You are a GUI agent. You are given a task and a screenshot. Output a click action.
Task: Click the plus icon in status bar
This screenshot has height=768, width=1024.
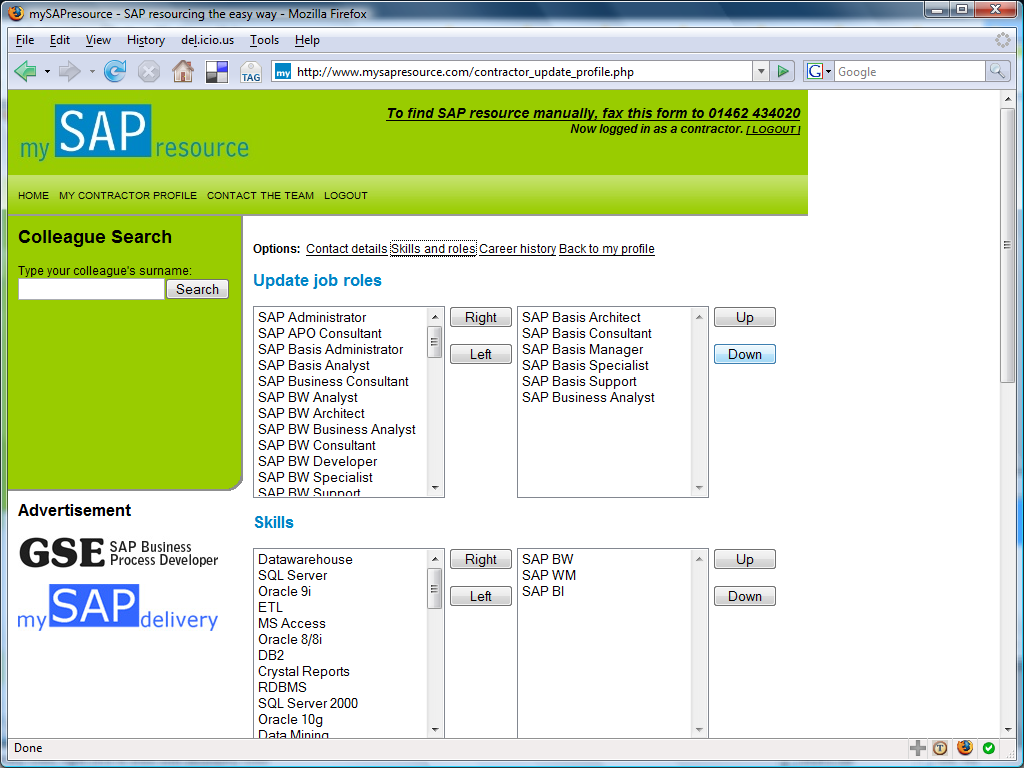918,748
